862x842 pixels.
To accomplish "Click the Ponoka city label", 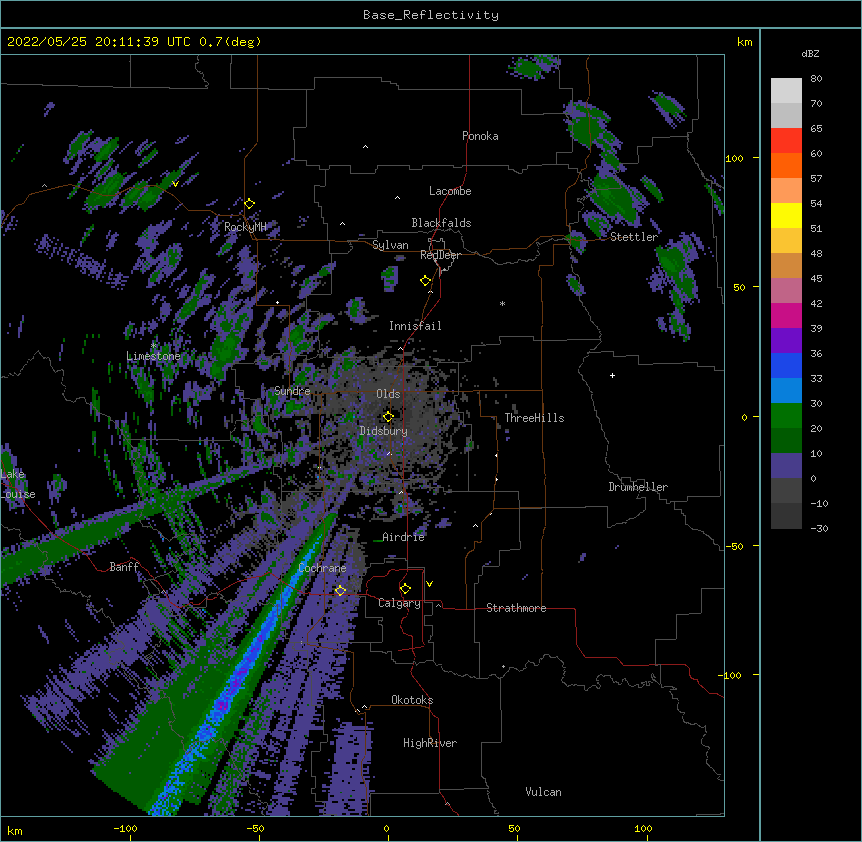I will [x=480, y=136].
